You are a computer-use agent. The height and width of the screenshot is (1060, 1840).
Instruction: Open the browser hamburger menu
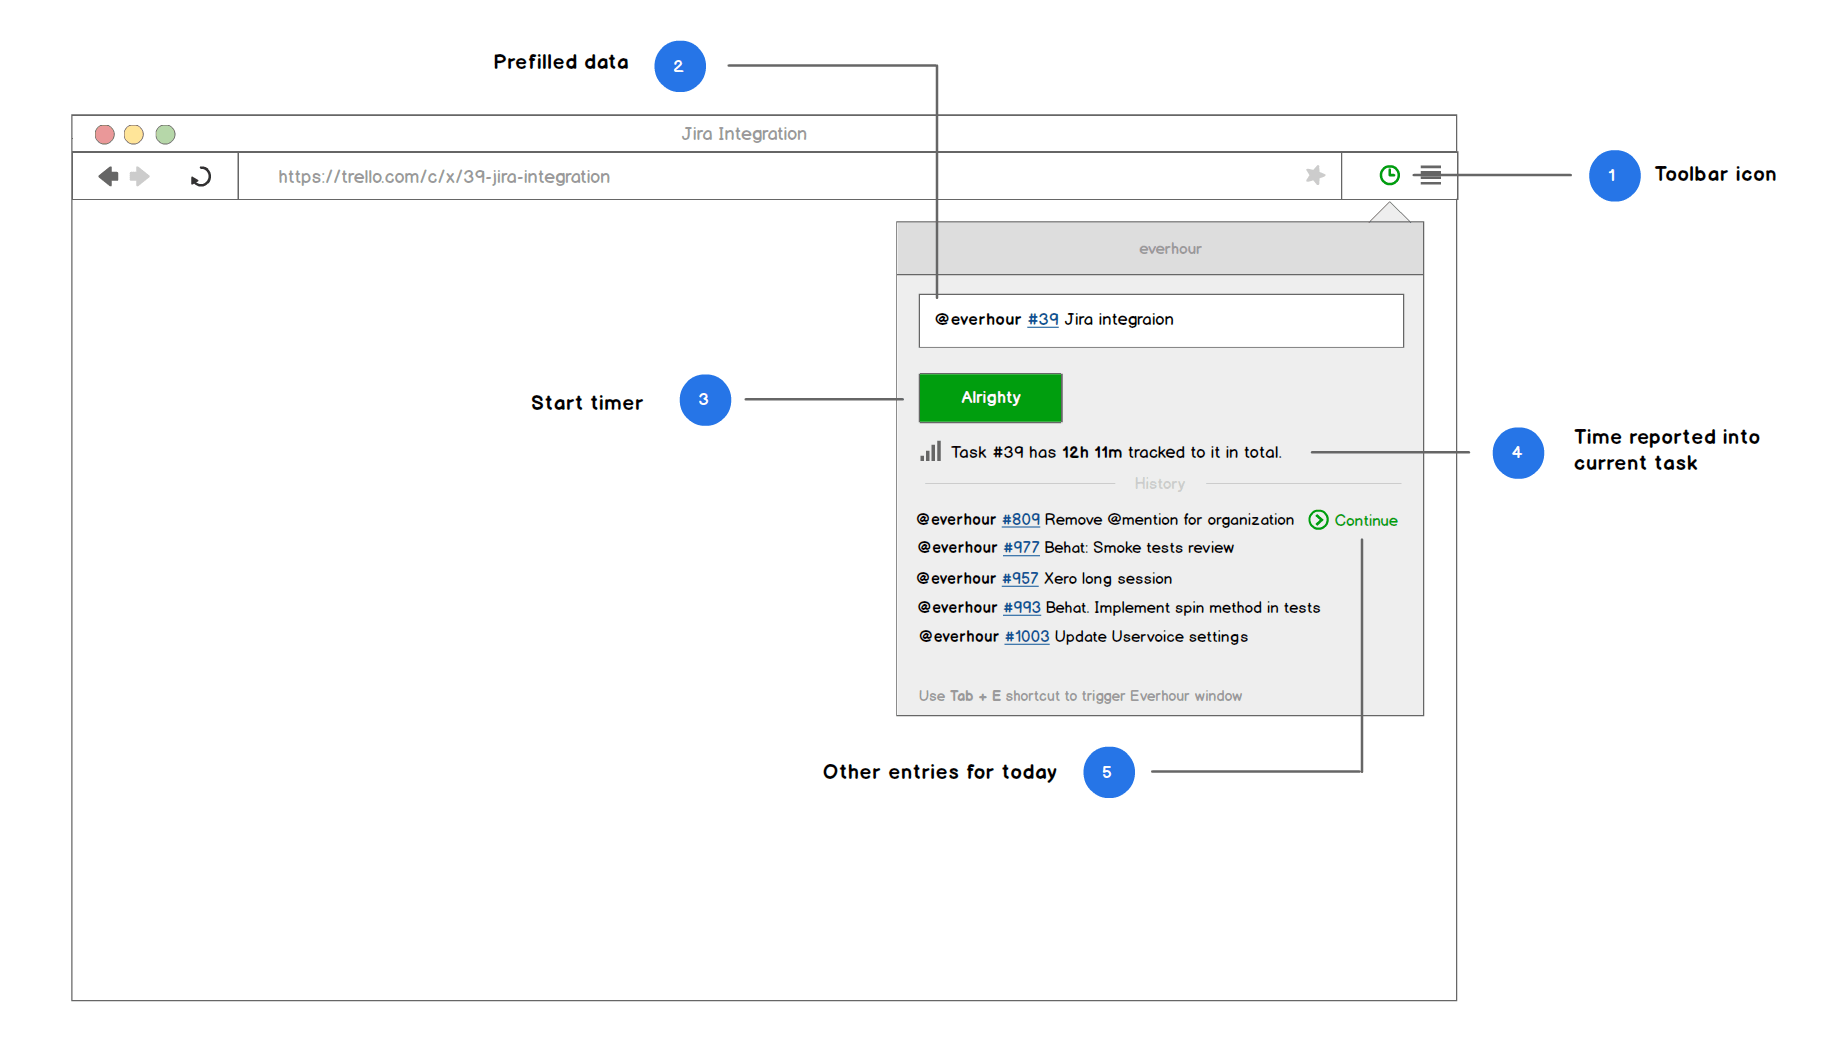click(x=1431, y=176)
